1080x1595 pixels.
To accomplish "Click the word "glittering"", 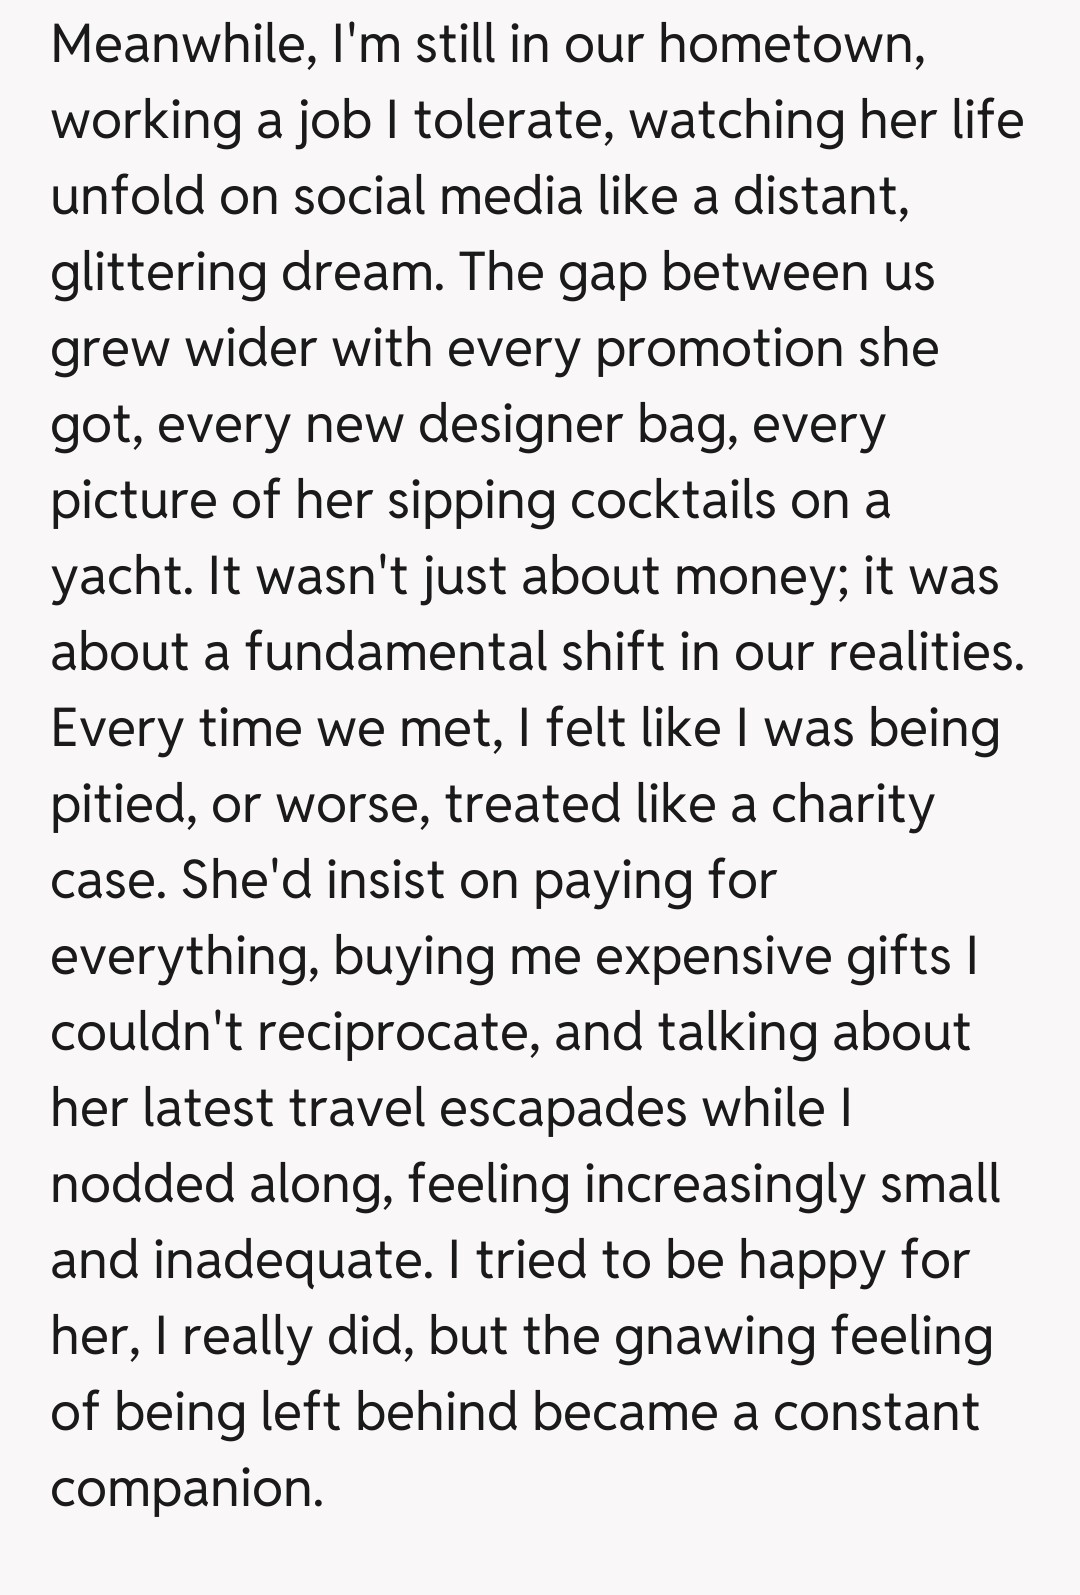I will click(x=158, y=272).
